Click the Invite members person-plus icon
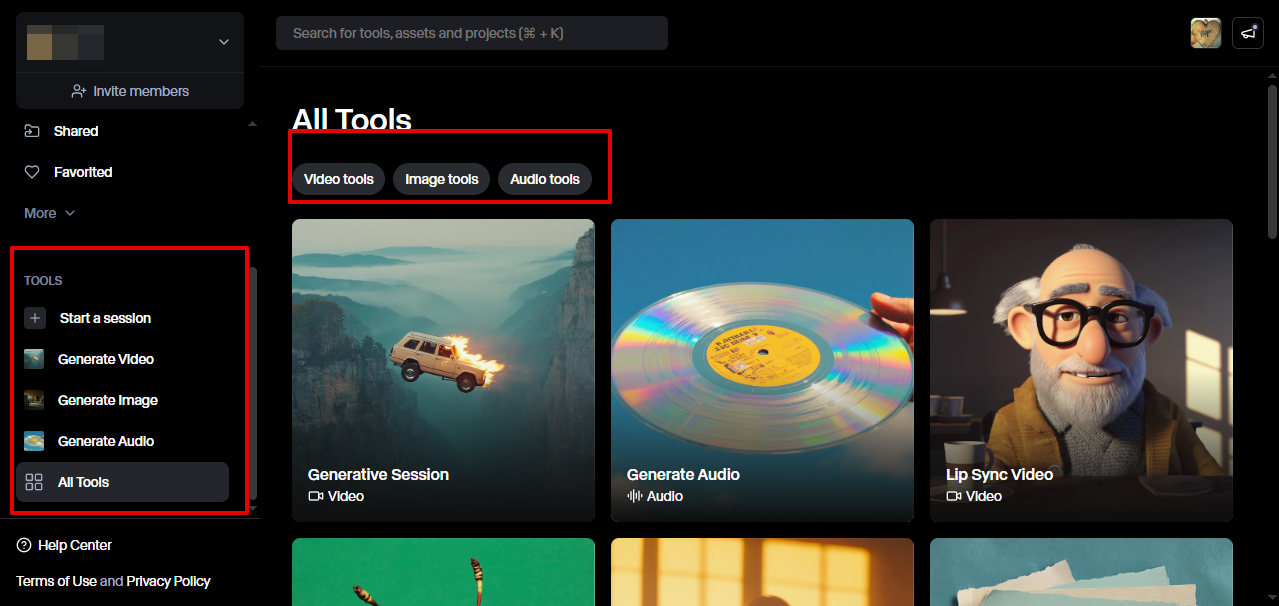Screen dimensions: 1279x606 (79, 91)
